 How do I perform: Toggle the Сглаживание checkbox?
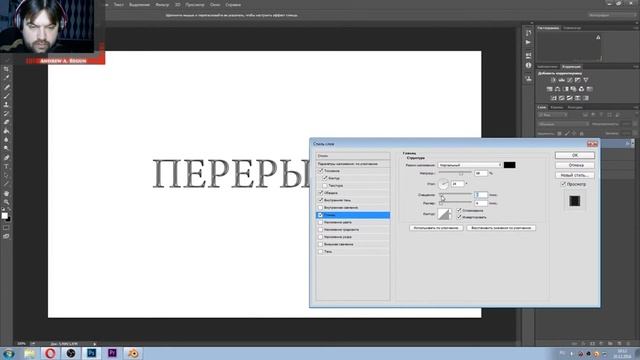point(459,210)
